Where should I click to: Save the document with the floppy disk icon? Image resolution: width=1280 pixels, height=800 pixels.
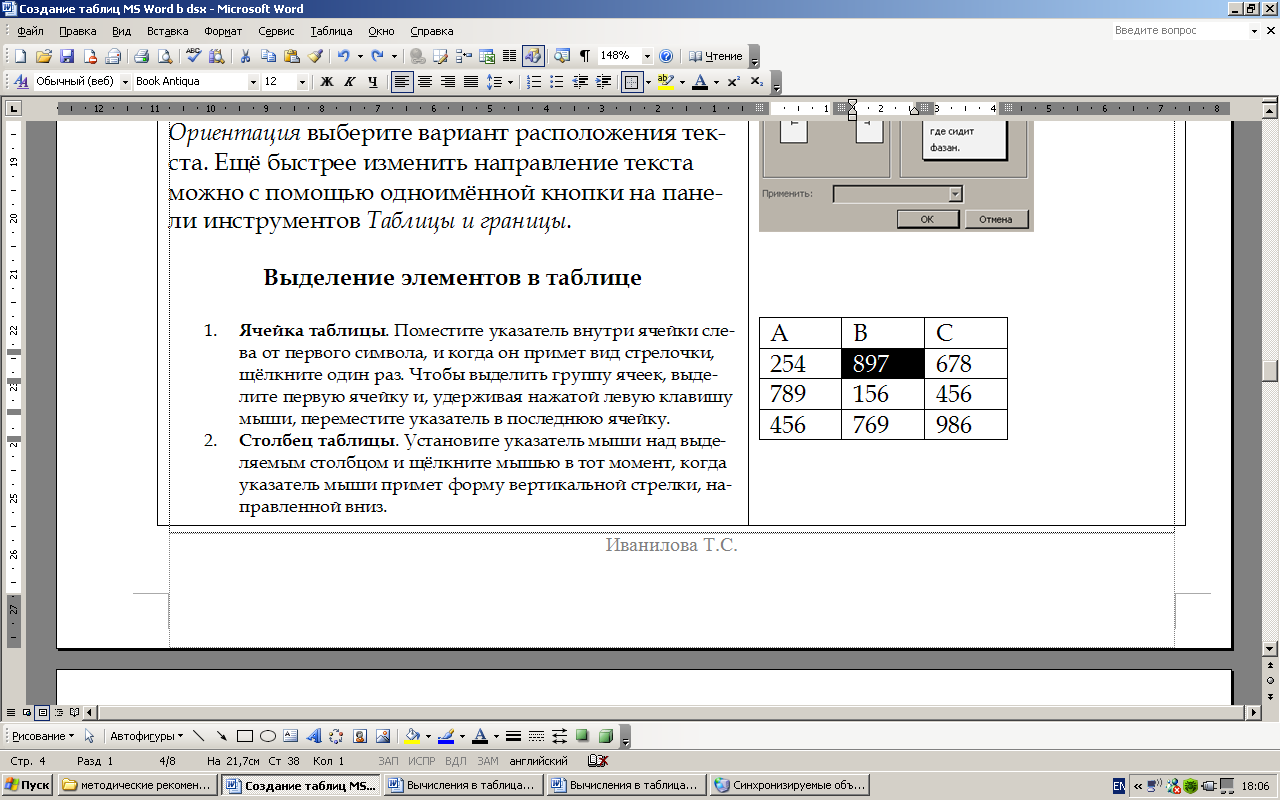[x=66, y=56]
